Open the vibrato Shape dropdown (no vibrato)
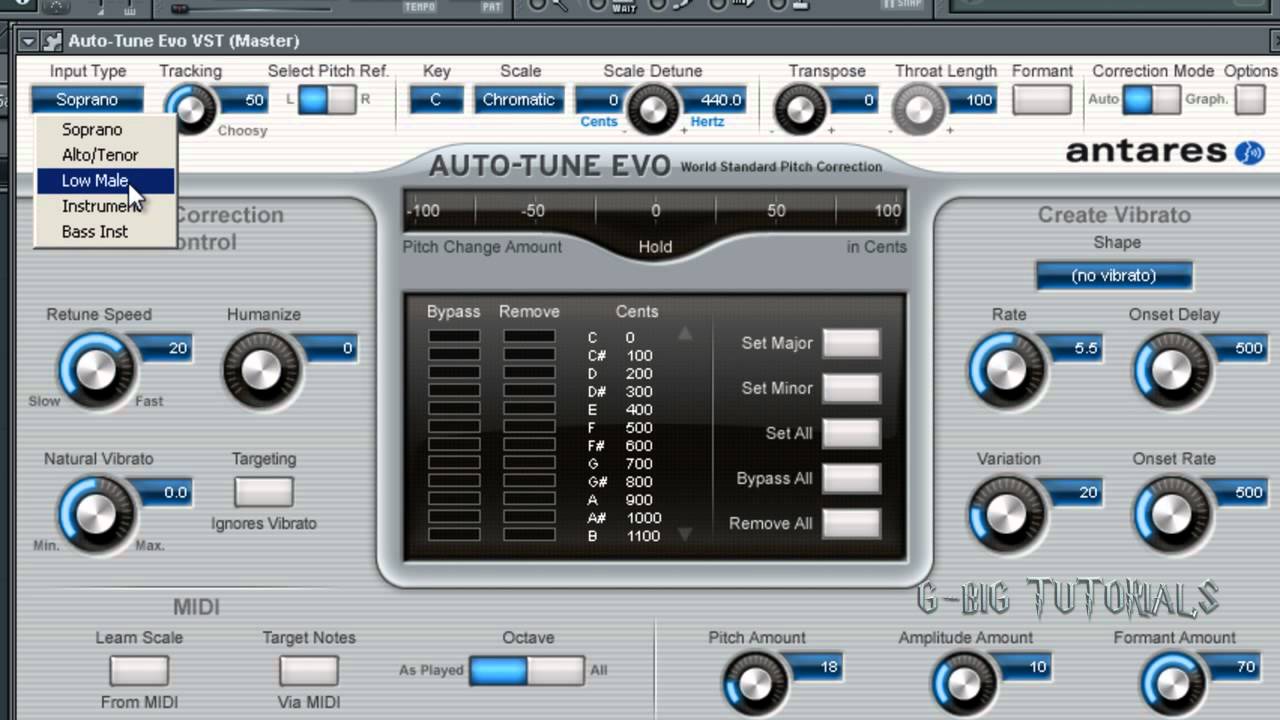This screenshot has width=1280, height=720. [1114, 275]
